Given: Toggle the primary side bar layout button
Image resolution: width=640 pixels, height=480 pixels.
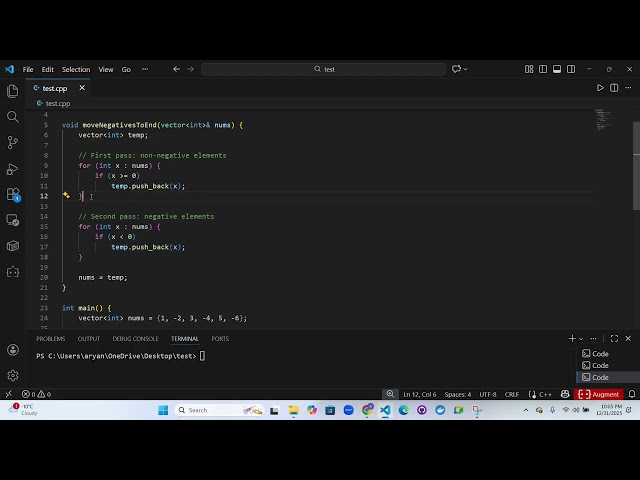Looking at the screenshot, I should 543,69.
